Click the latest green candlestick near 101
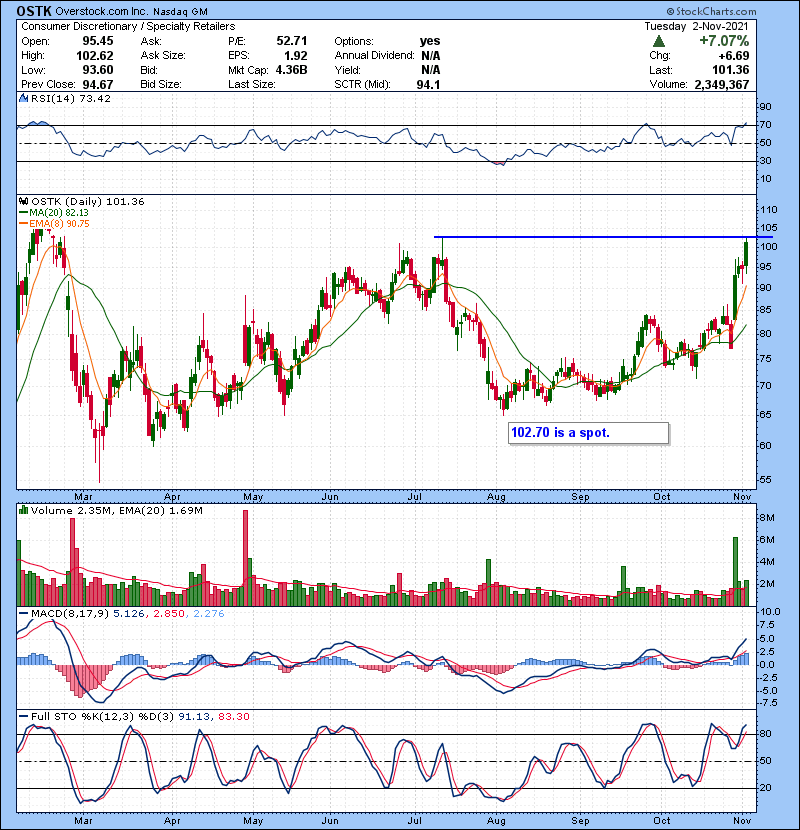The height and width of the screenshot is (830, 800). 746,254
